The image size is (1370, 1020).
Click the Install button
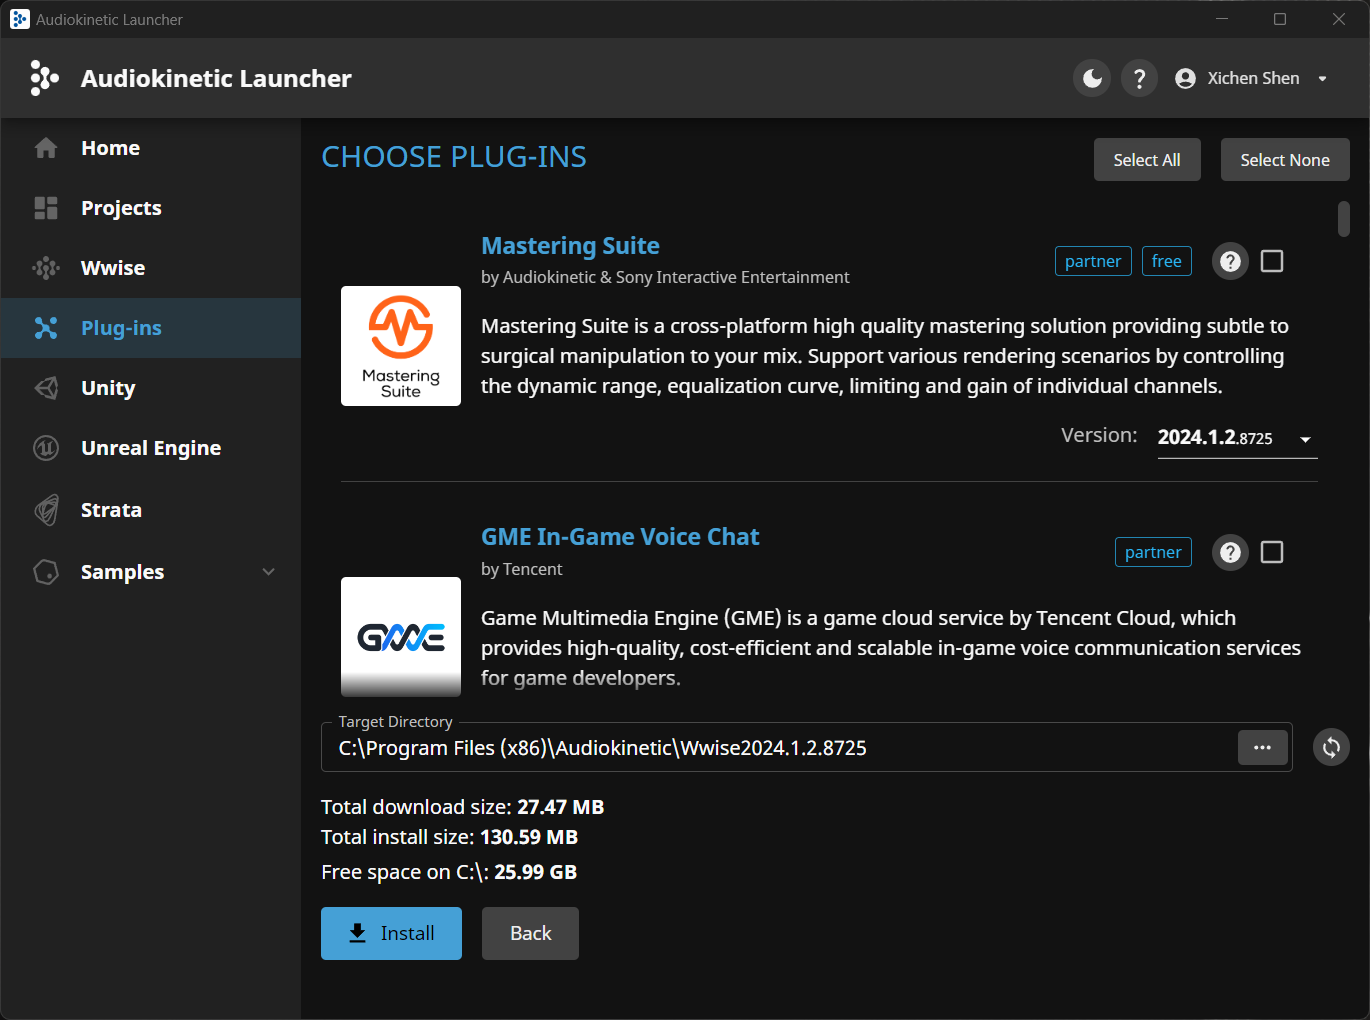pos(391,933)
